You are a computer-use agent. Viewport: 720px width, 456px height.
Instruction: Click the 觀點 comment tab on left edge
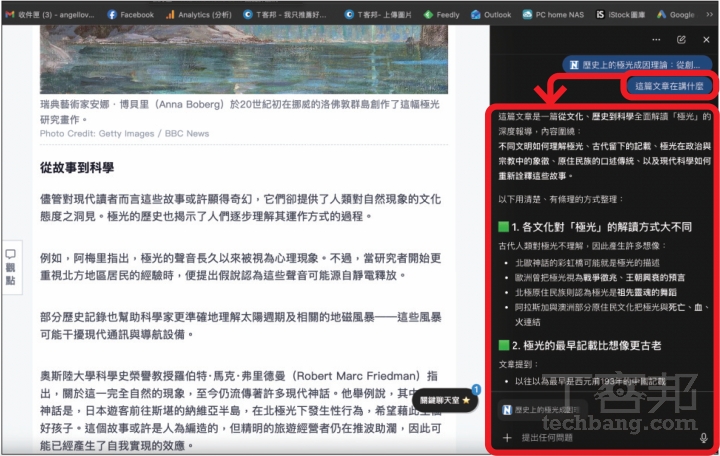[x=11, y=267]
